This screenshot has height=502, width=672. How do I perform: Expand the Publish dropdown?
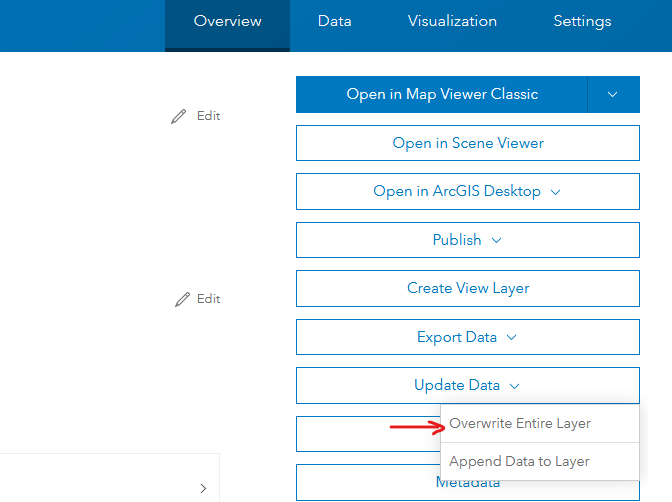[468, 240]
